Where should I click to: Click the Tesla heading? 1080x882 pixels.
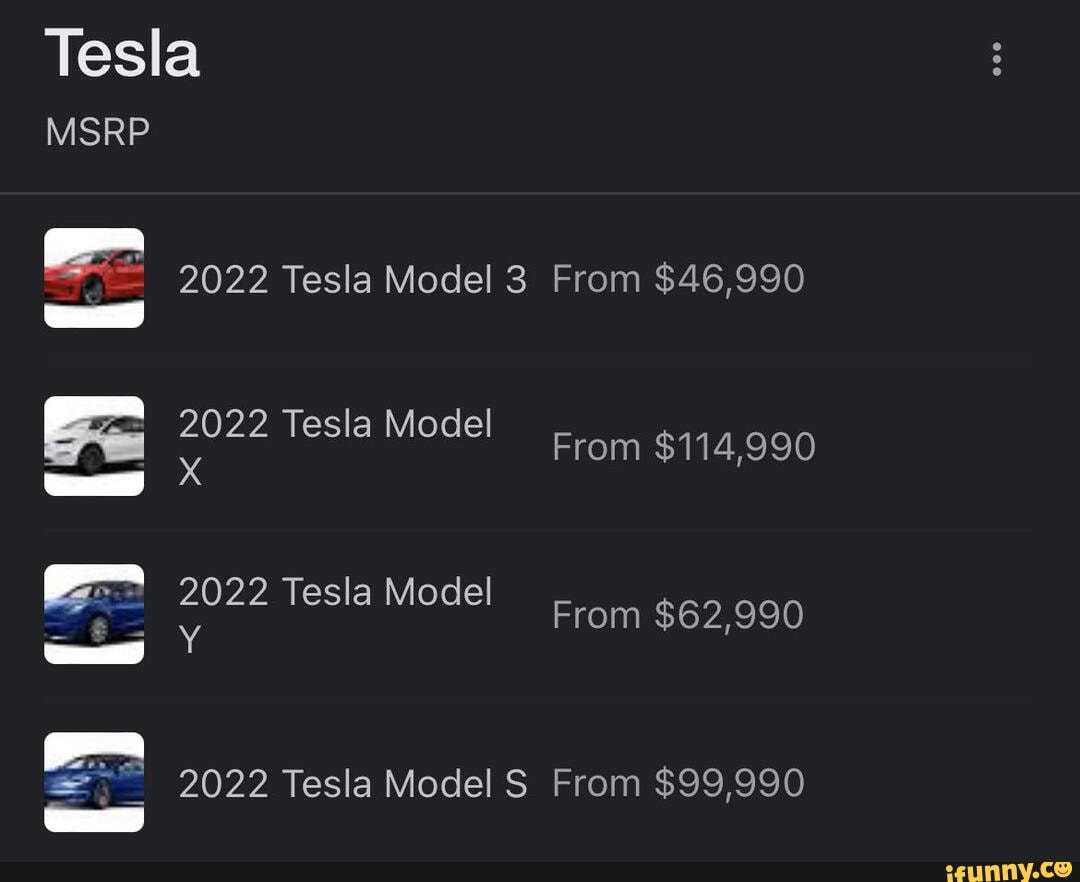[x=123, y=53]
